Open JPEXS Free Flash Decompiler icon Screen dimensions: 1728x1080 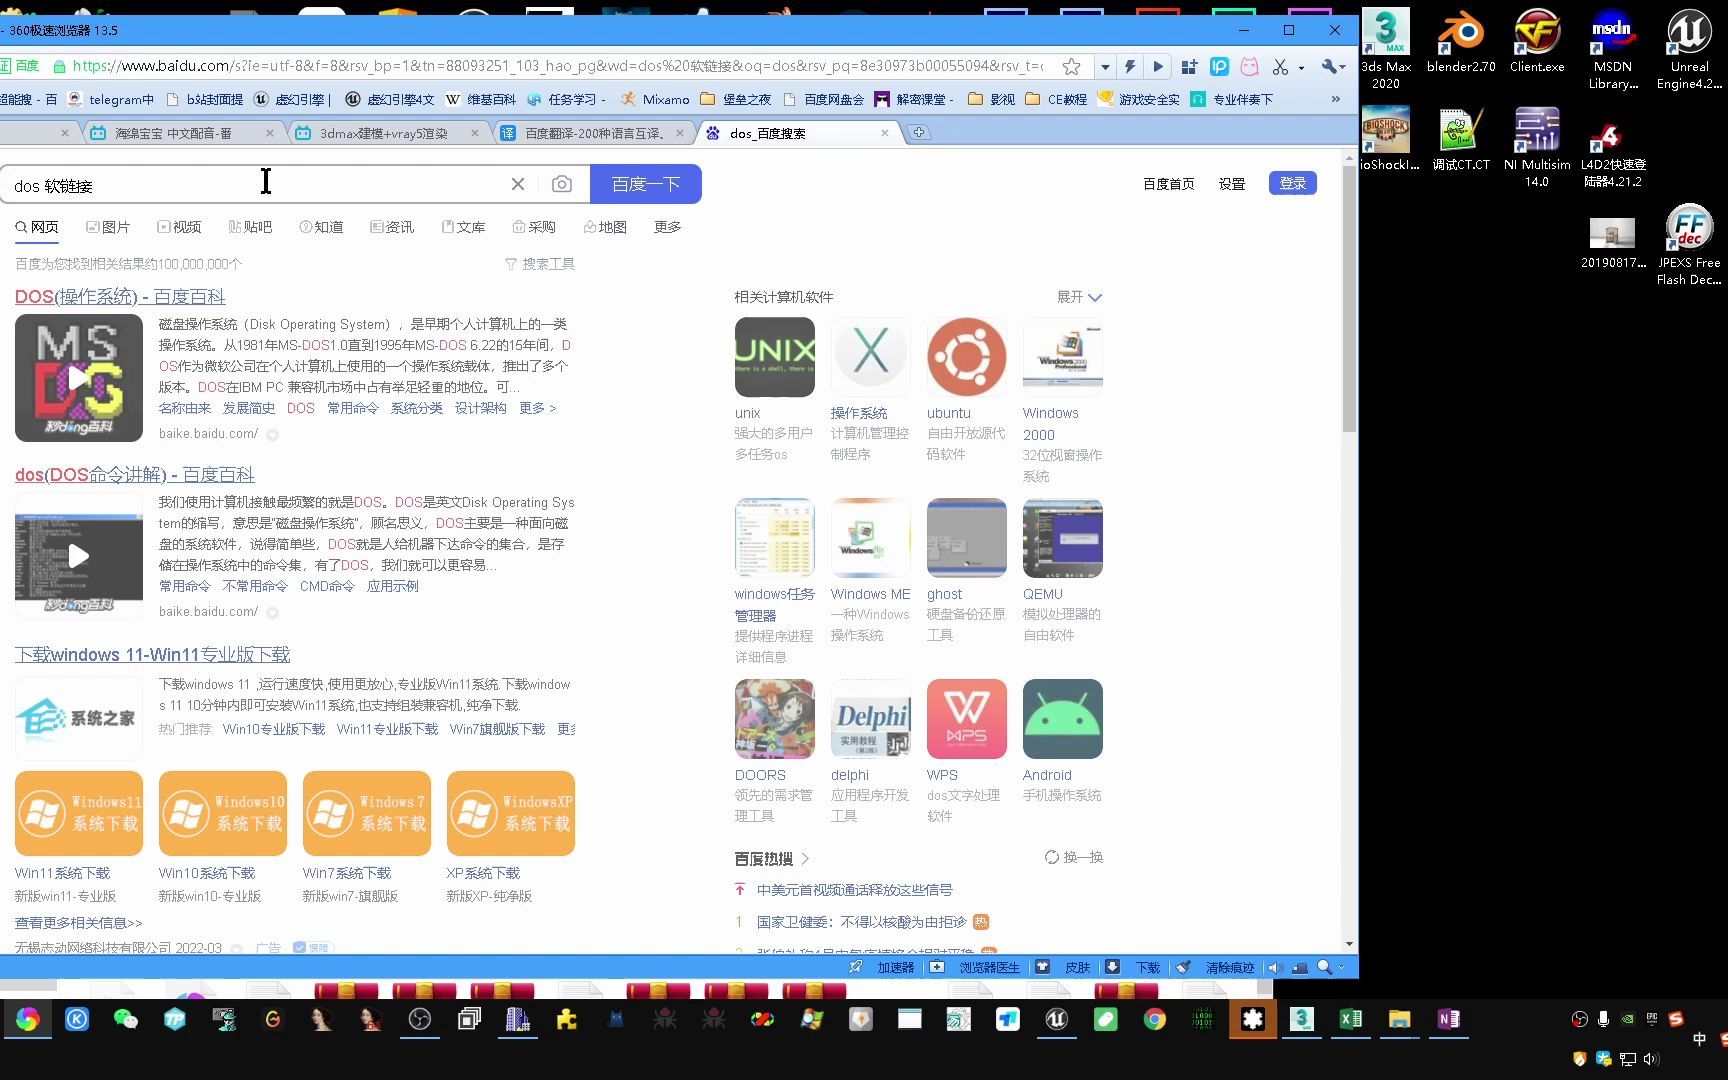(x=1689, y=245)
